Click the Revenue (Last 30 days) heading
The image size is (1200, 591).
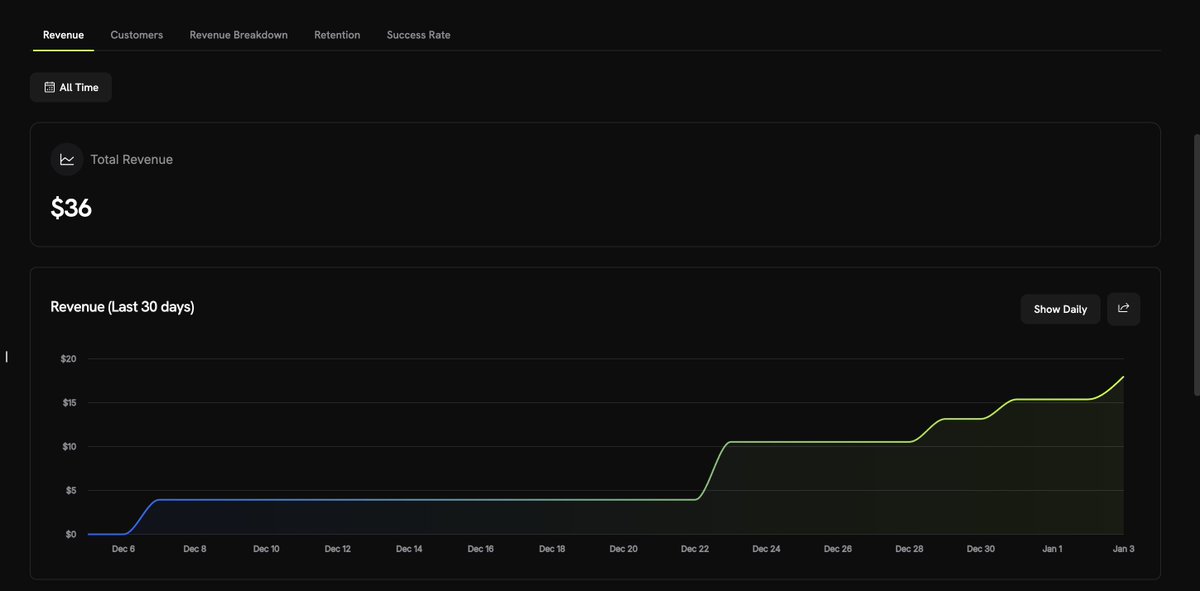pyautogui.click(x=122, y=307)
